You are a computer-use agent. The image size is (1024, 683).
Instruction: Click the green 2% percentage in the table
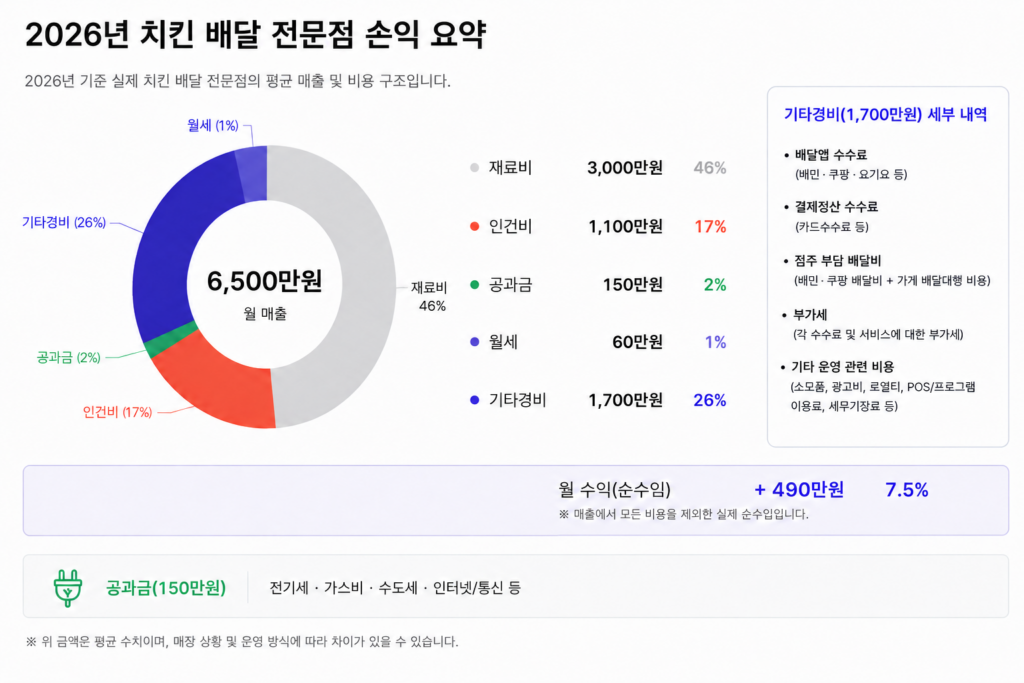point(715,285)
